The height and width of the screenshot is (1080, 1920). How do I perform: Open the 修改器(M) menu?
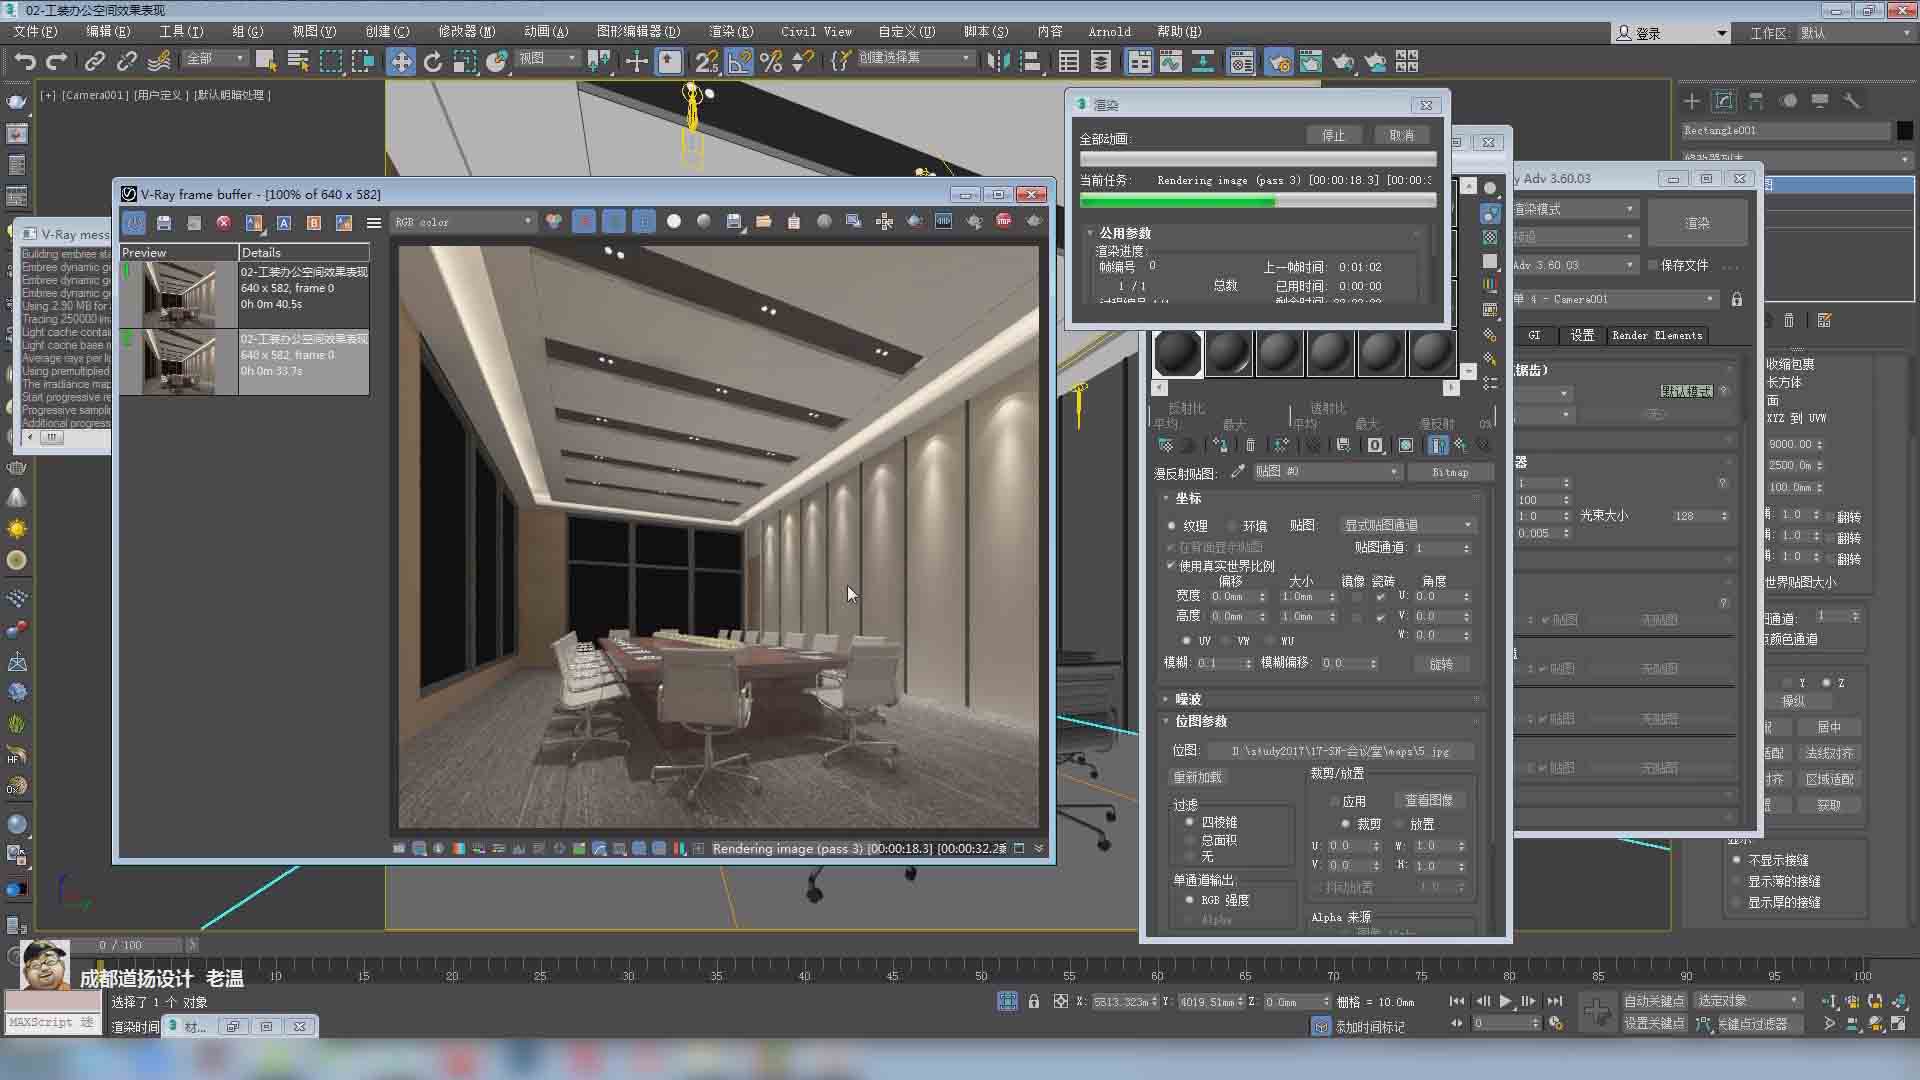(466, 31)
